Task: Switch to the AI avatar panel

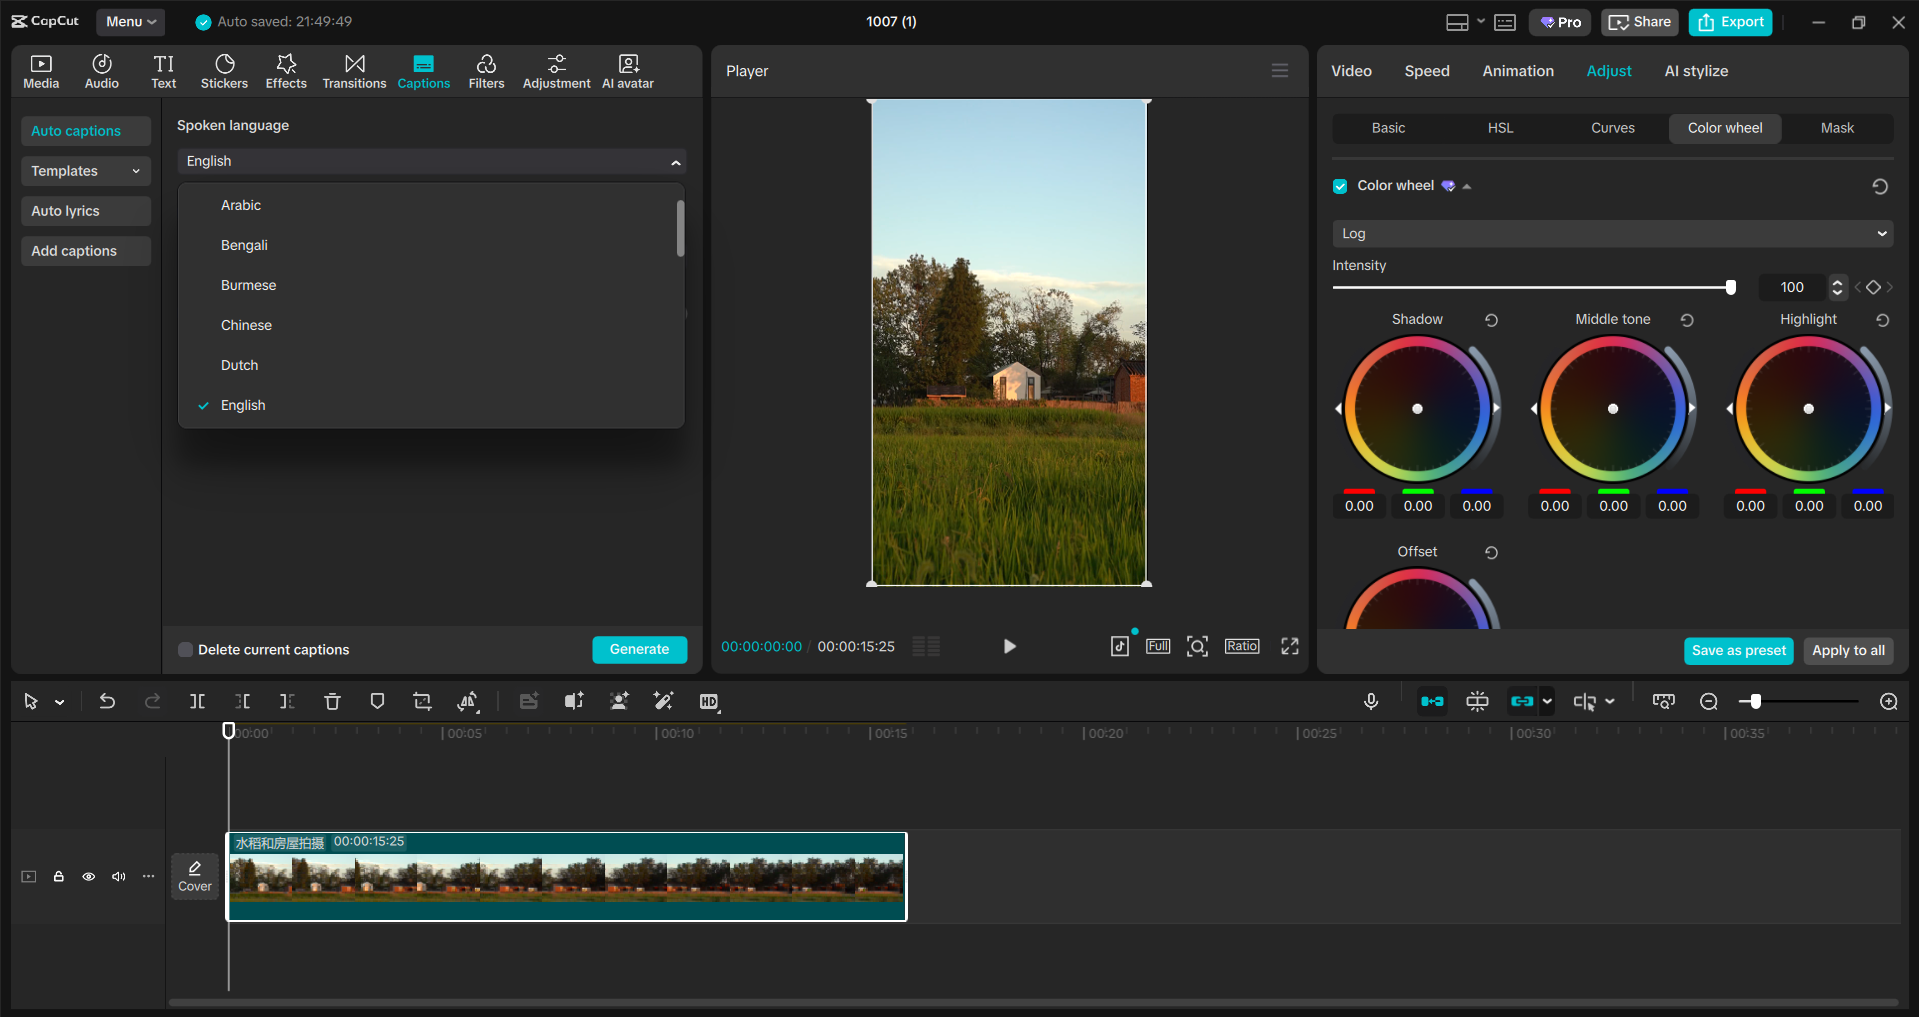Action: [x=627, y=70]
